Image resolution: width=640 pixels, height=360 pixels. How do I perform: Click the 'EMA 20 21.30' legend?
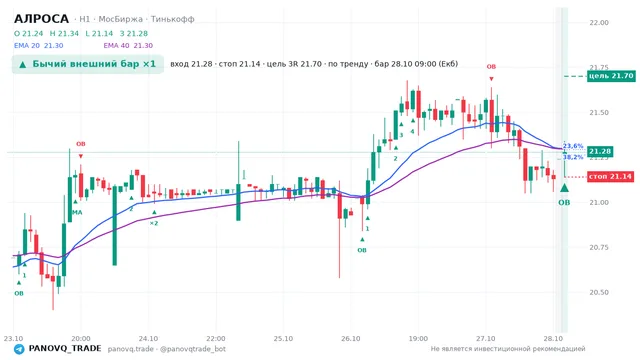[38, 46]
